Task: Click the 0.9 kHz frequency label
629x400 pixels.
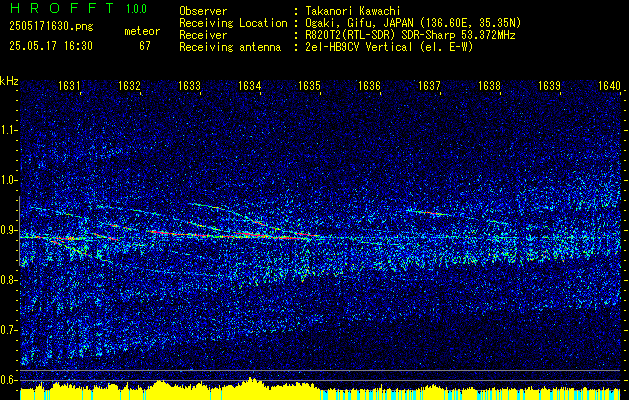Action: (8, 230)
